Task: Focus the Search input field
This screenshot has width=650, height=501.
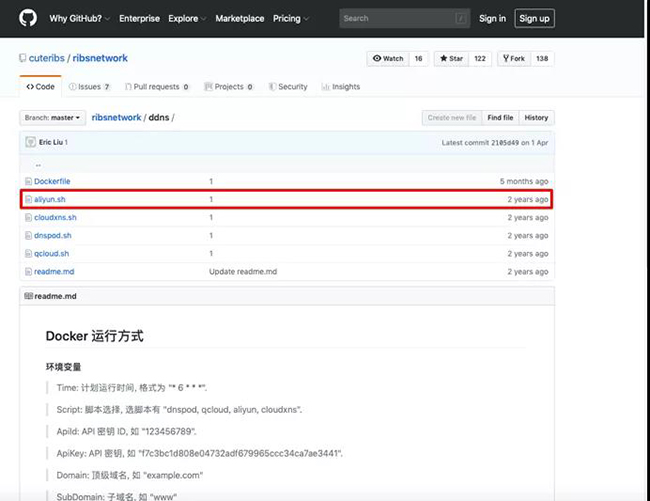Action: tap(405, 18)
